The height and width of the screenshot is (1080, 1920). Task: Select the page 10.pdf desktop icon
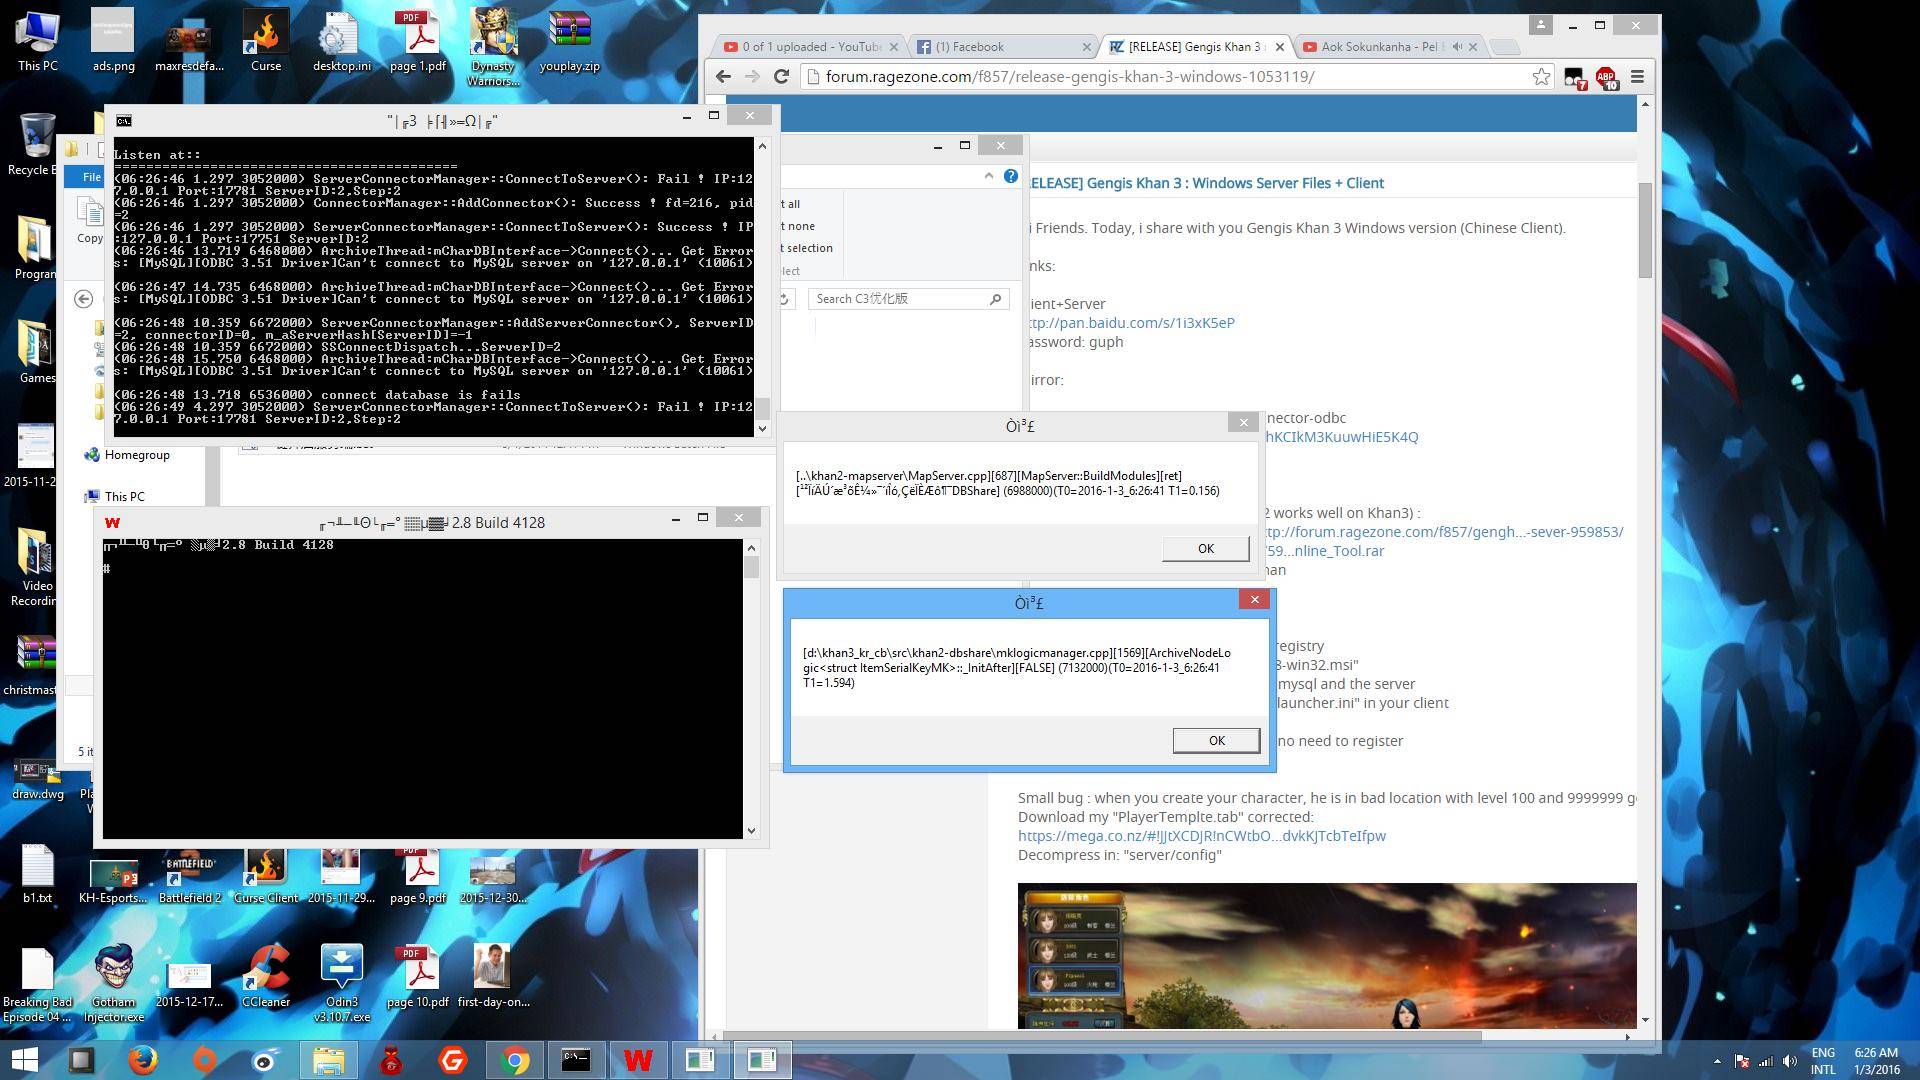click(418, 975)
